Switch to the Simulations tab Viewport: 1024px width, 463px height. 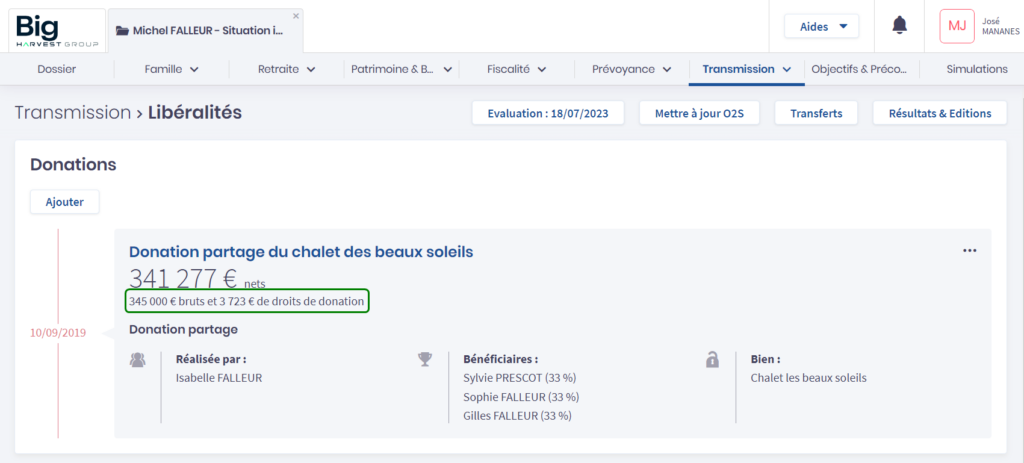[977, 69]
